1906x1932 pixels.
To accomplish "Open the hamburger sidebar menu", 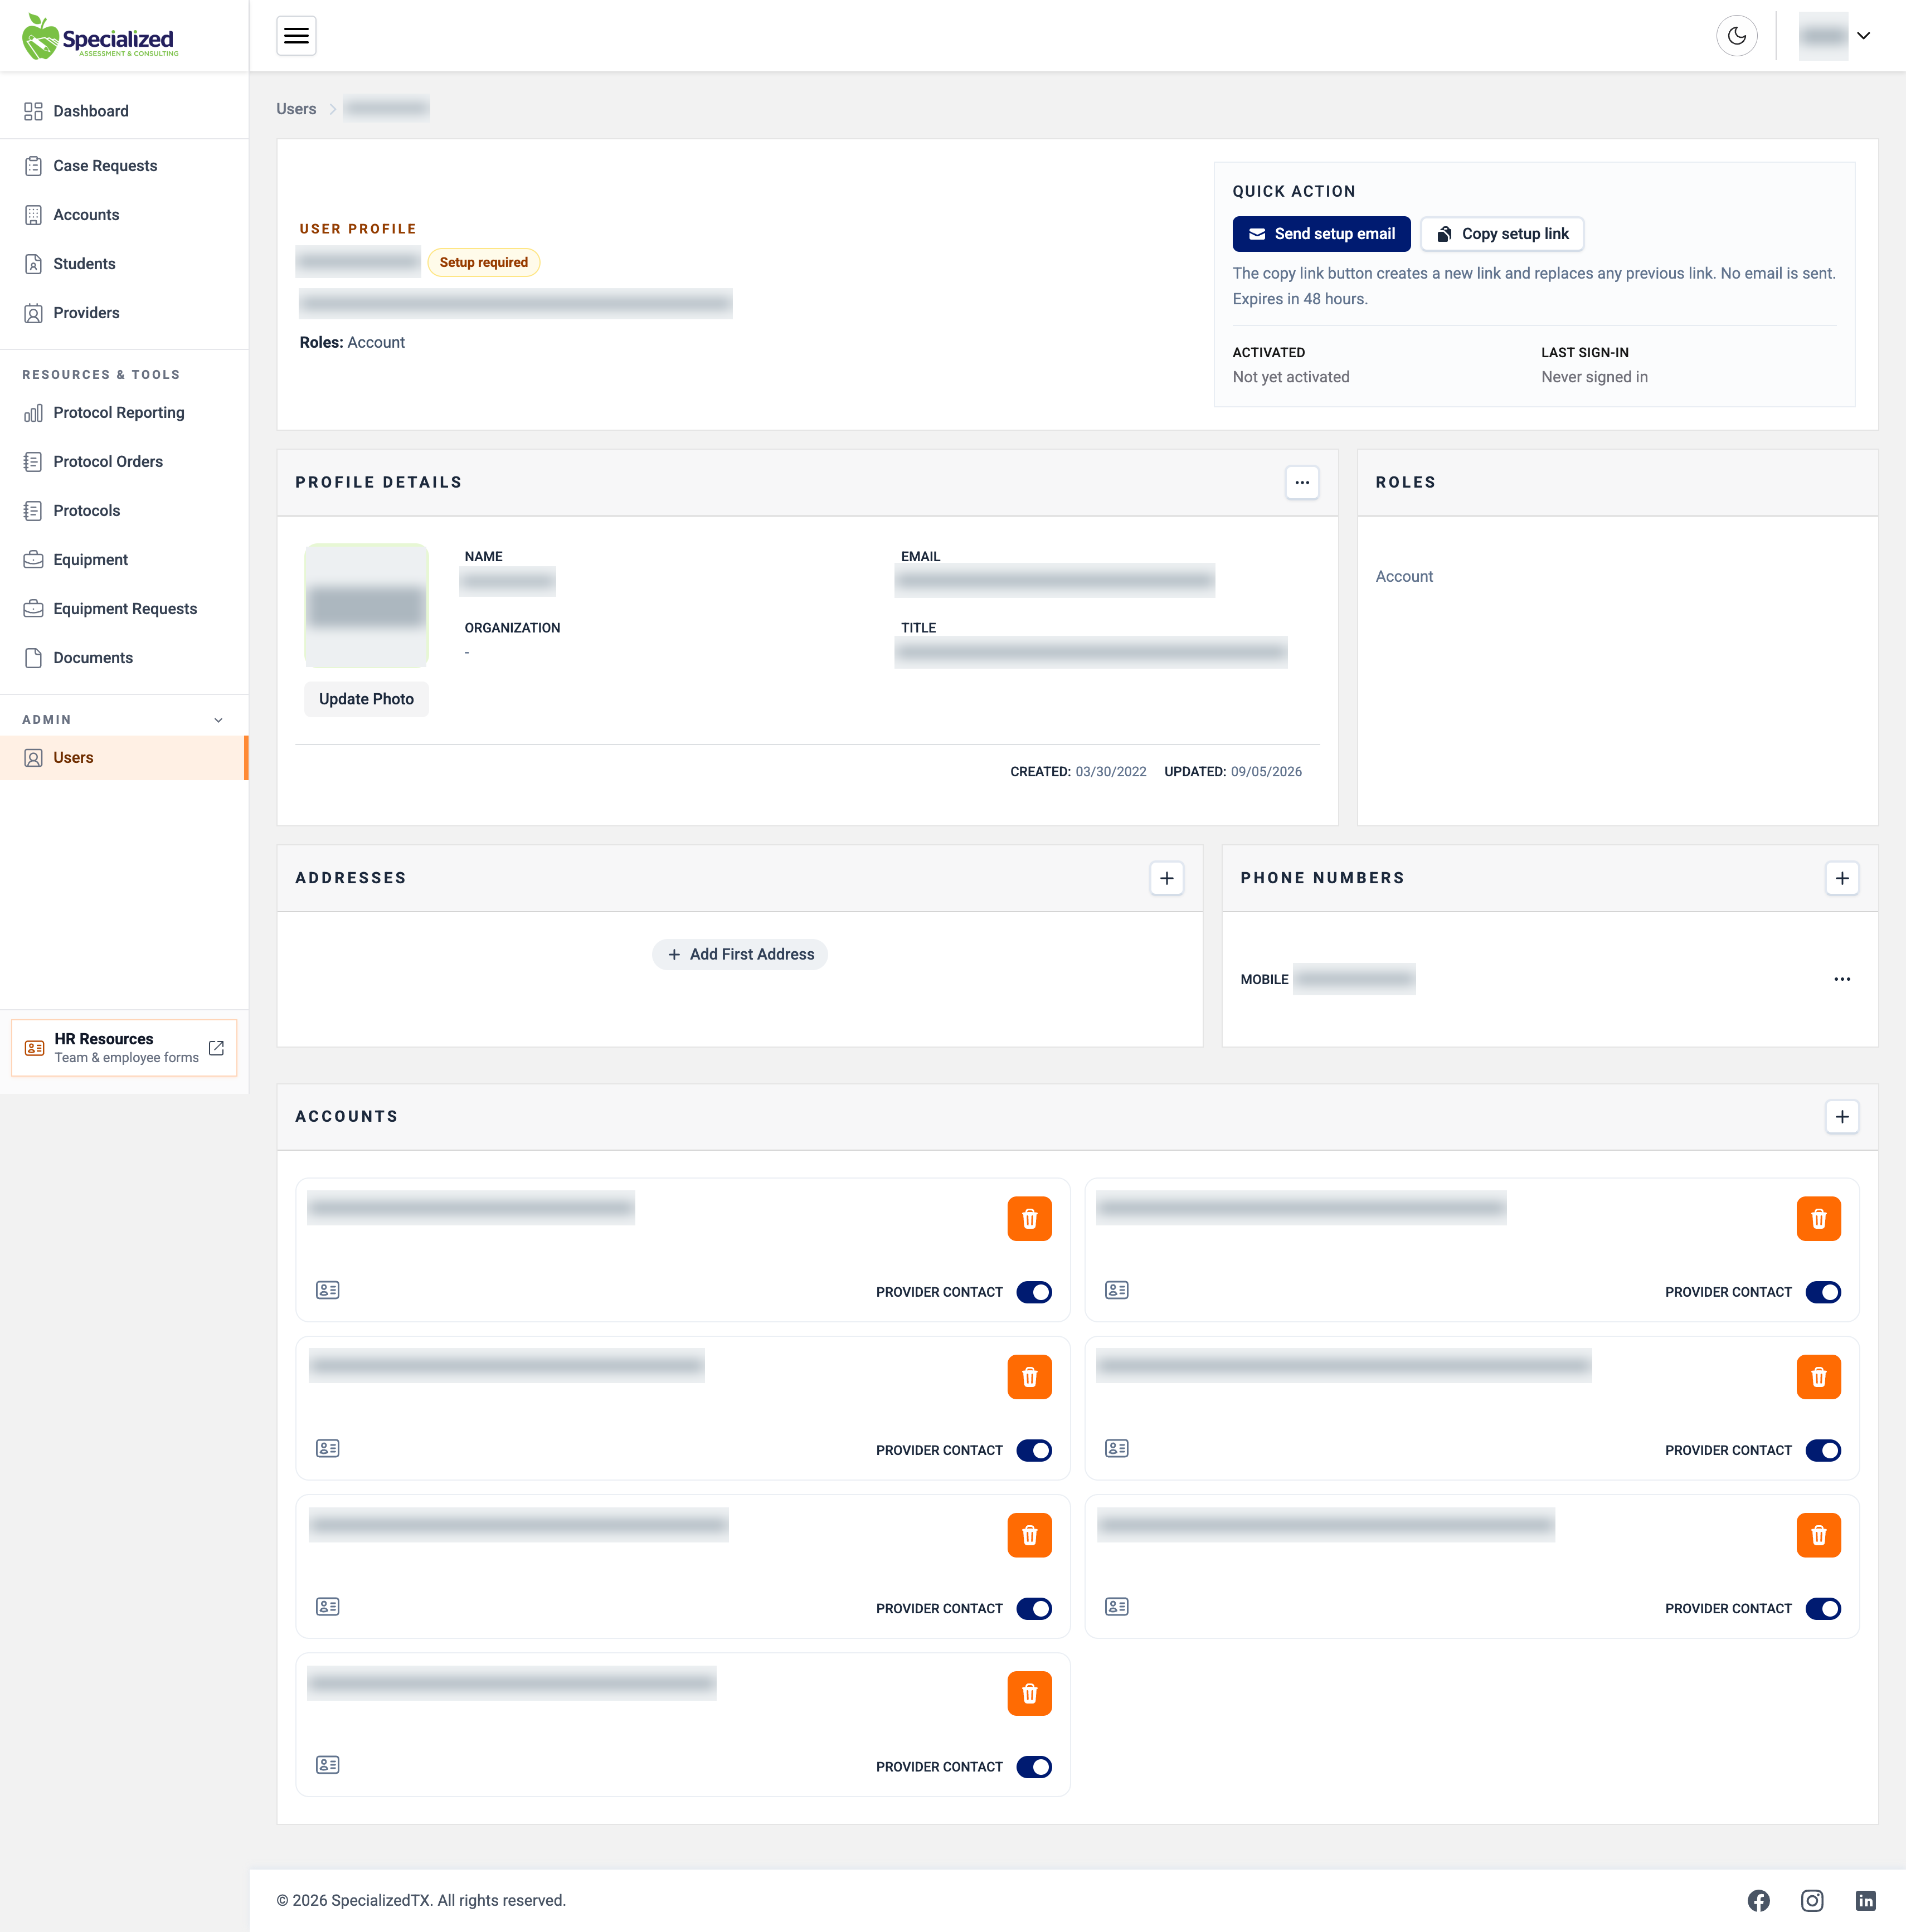I will (296, 36).
